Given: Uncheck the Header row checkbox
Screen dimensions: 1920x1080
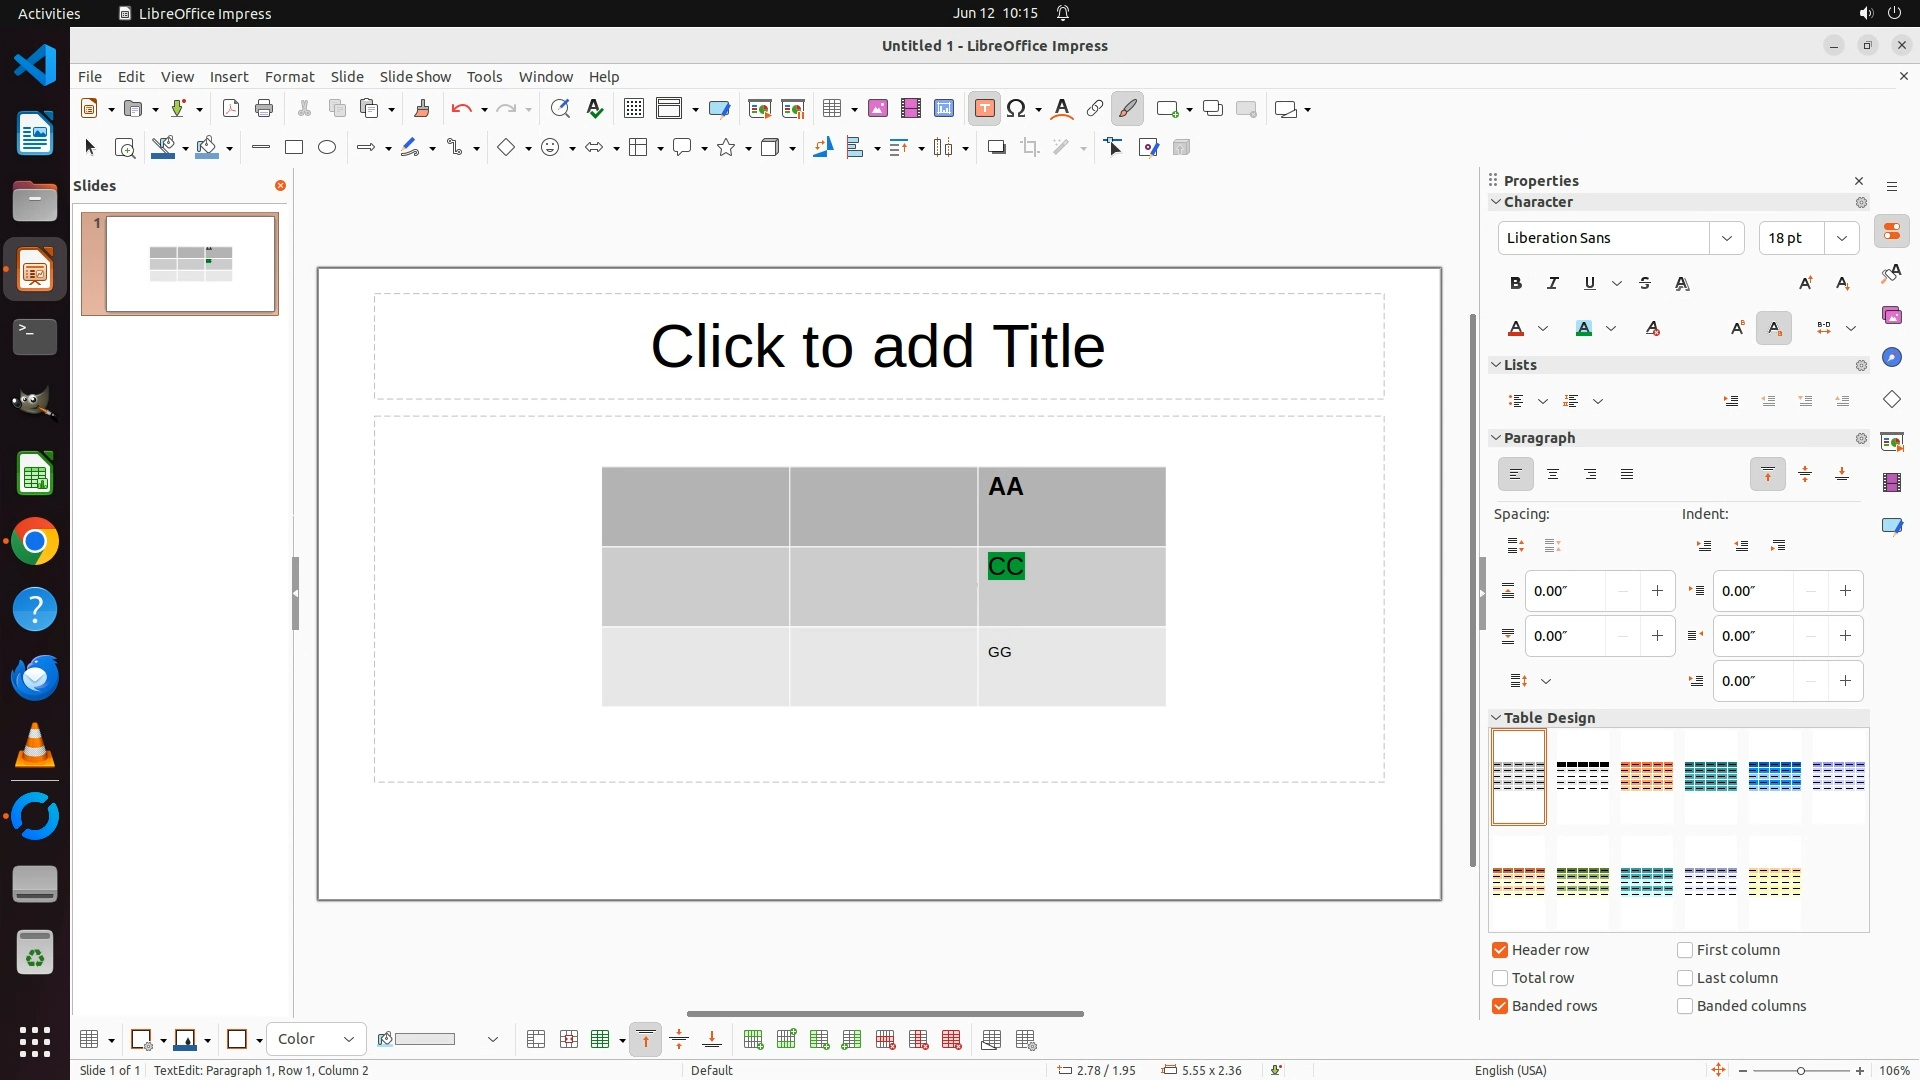Looking at the screenshot, I should (1500, 950).
